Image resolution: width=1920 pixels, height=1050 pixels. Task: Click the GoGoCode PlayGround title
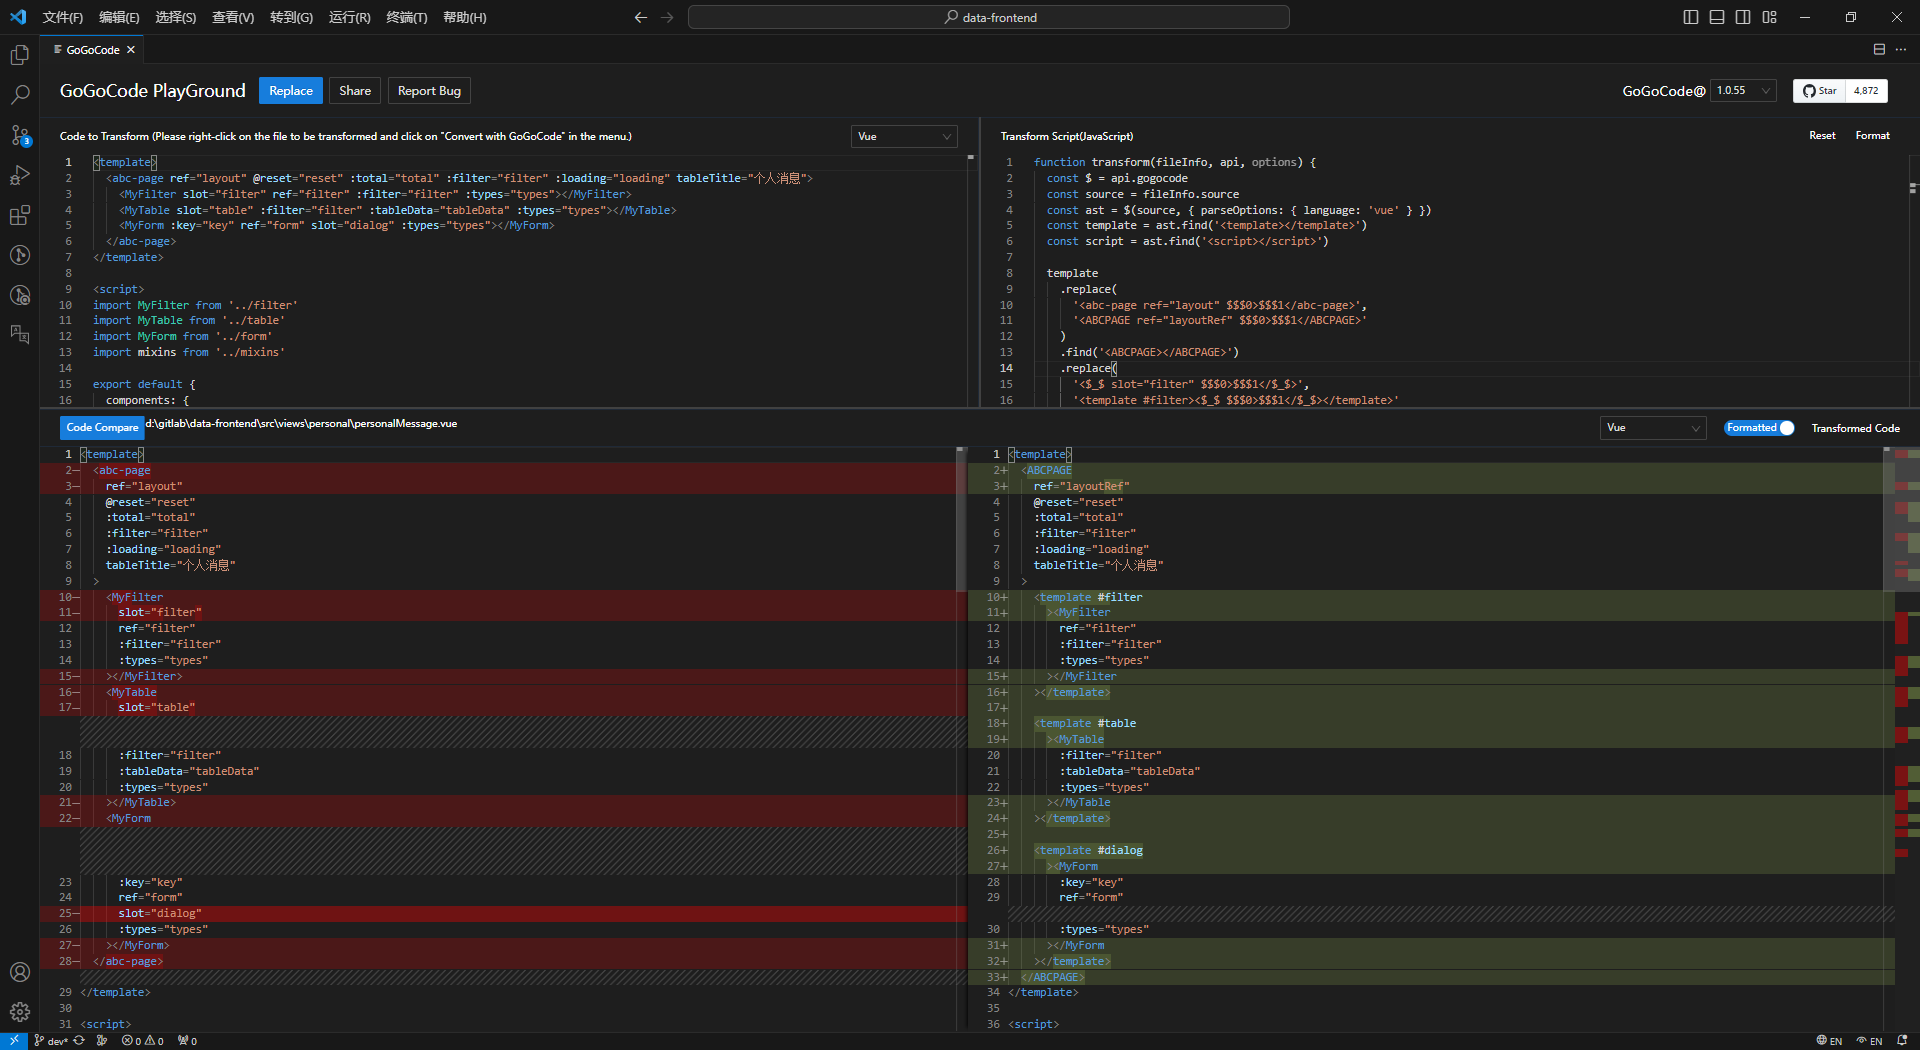click(152, 91)
